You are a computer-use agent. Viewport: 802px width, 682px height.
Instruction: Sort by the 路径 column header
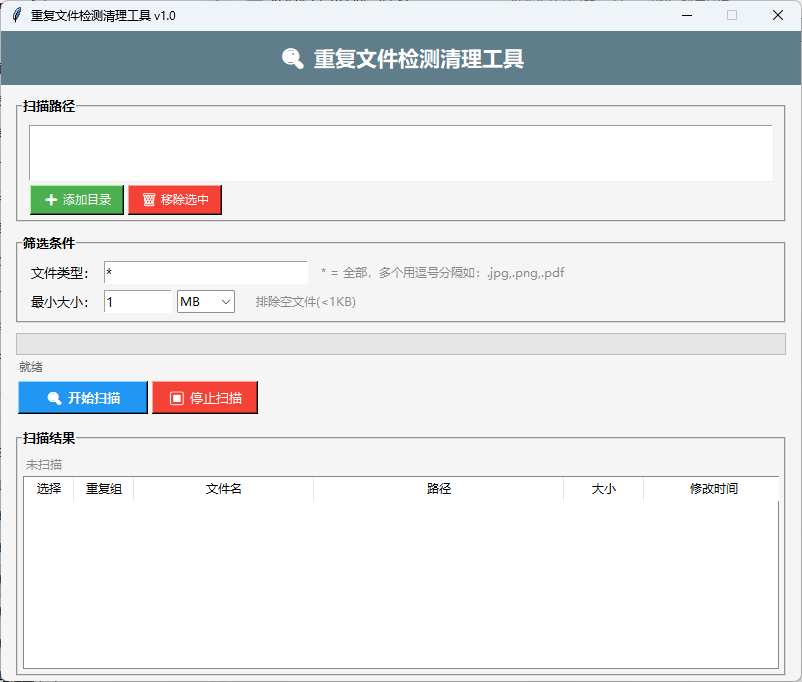coord(439,489)
